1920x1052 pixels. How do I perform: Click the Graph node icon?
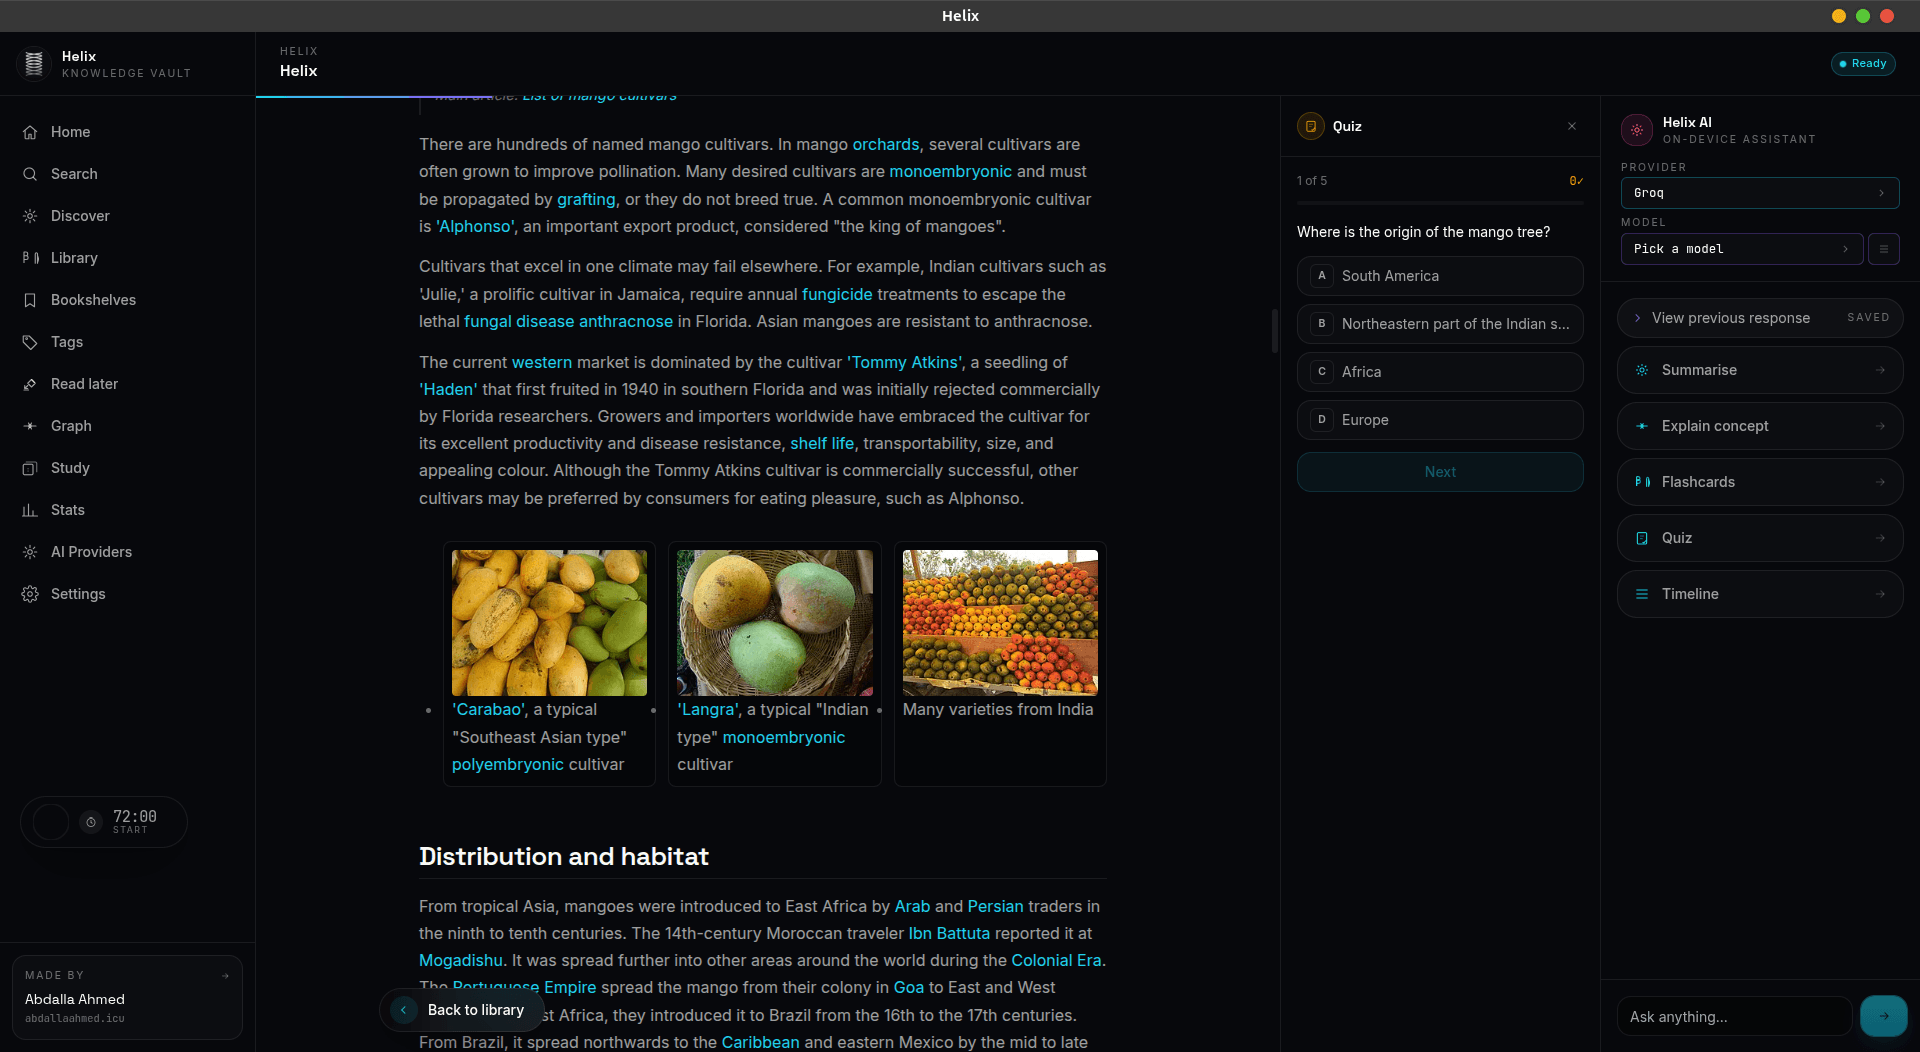pos(30,426)
